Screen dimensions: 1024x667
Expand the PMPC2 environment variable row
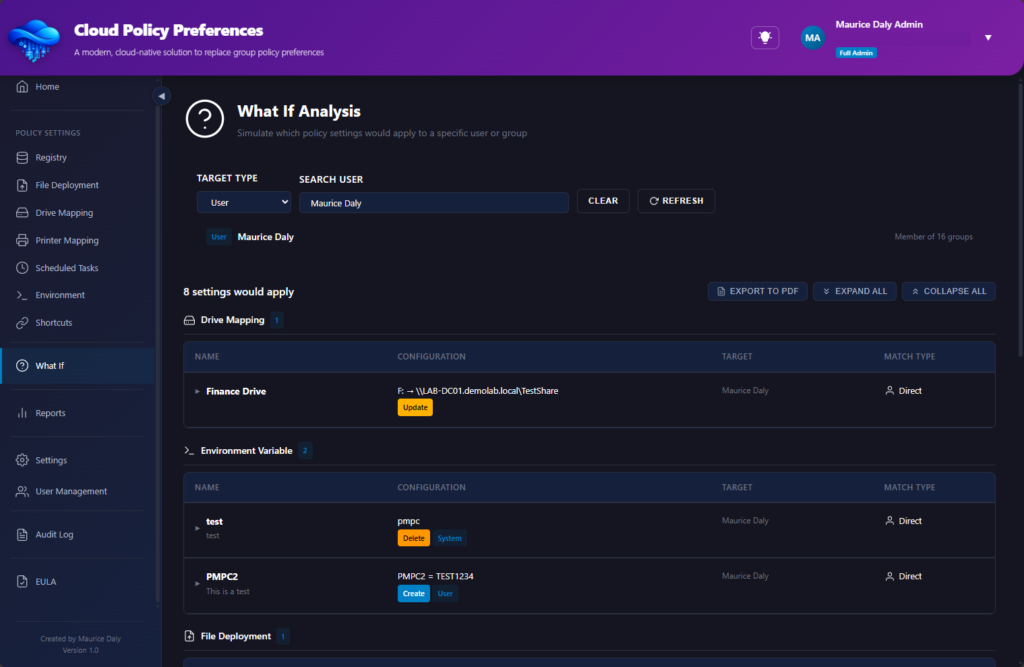[x=197, y=582]
